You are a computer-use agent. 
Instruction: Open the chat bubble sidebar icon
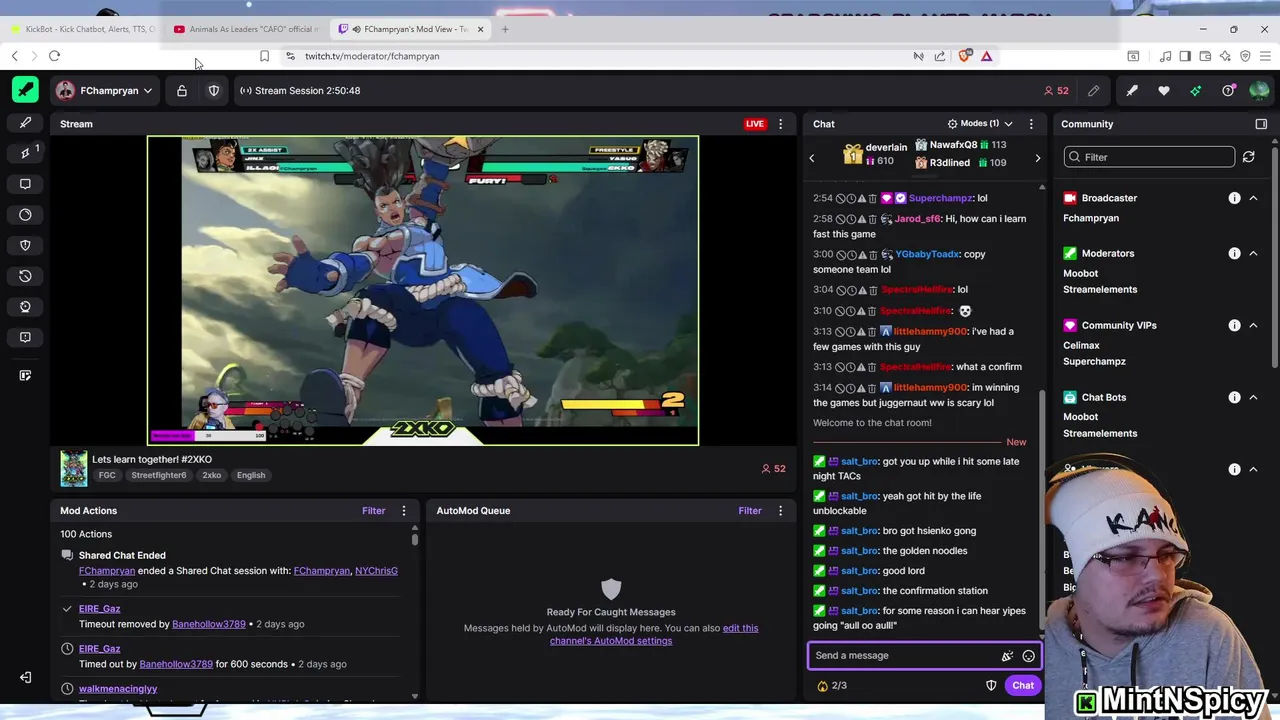click(x=25, y=184)
